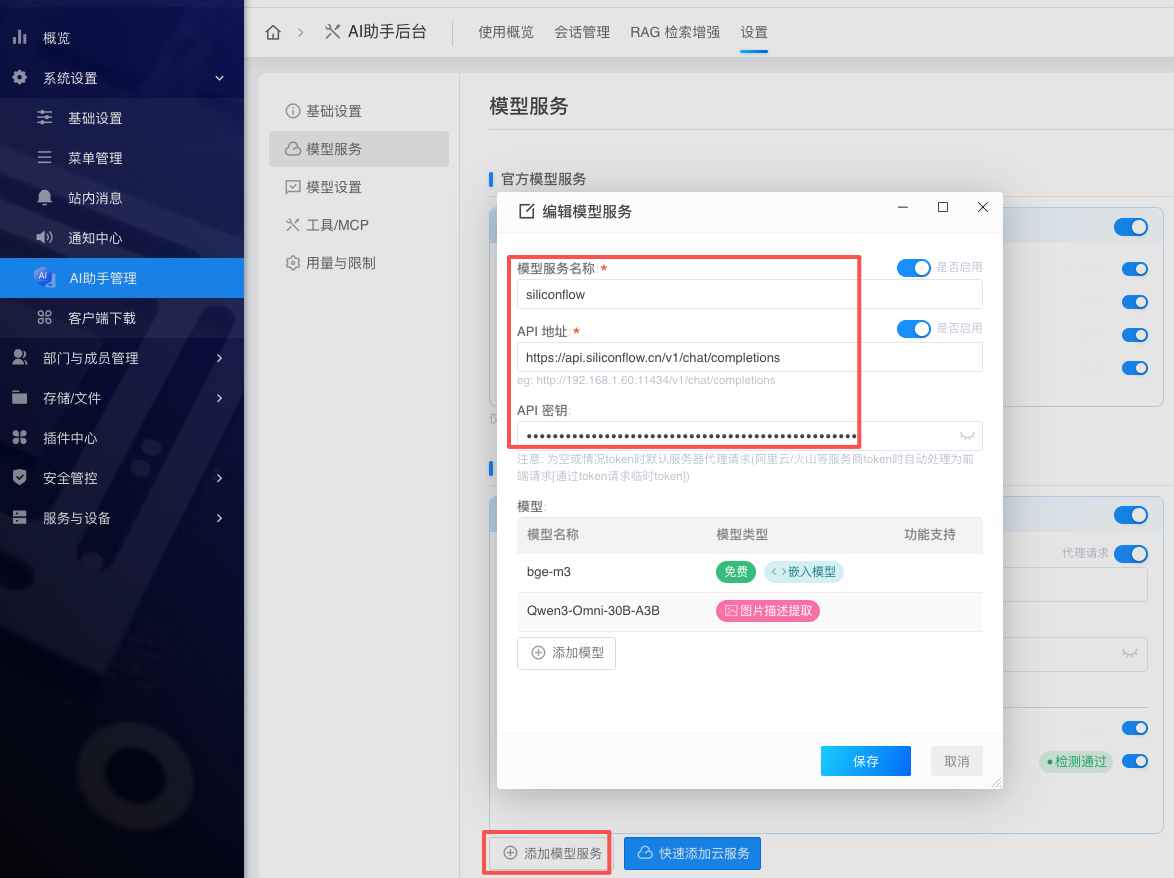Expand the 存储/文件 menu
Image resolution: width=1174 pixels, height=878 pixels.
(x=219, y=398)
